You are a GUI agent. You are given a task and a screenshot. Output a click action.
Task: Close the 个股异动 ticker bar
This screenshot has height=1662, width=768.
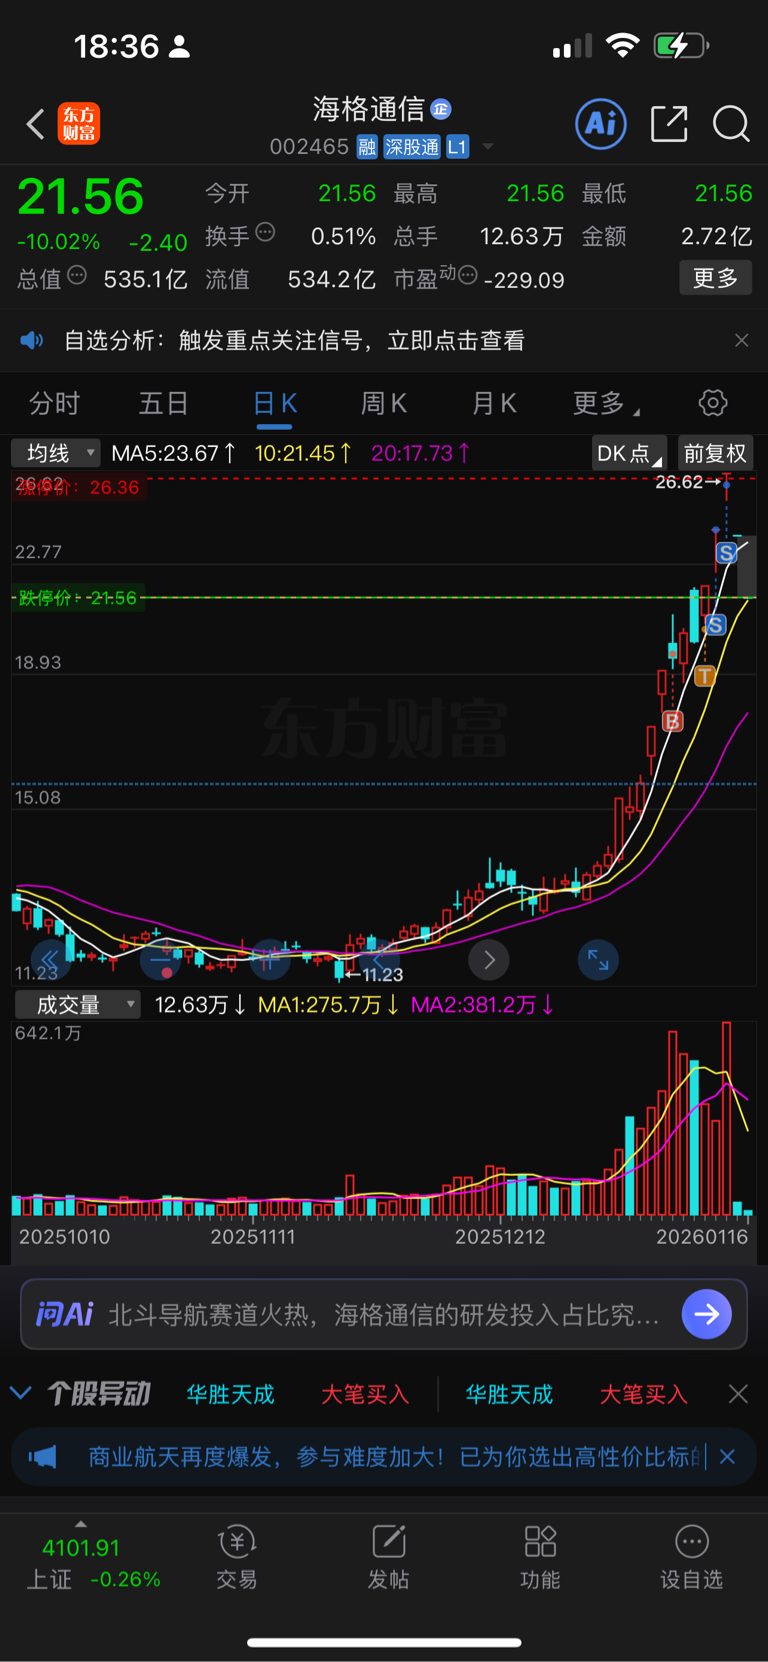pyautogui.click(x=738, y=1394)
